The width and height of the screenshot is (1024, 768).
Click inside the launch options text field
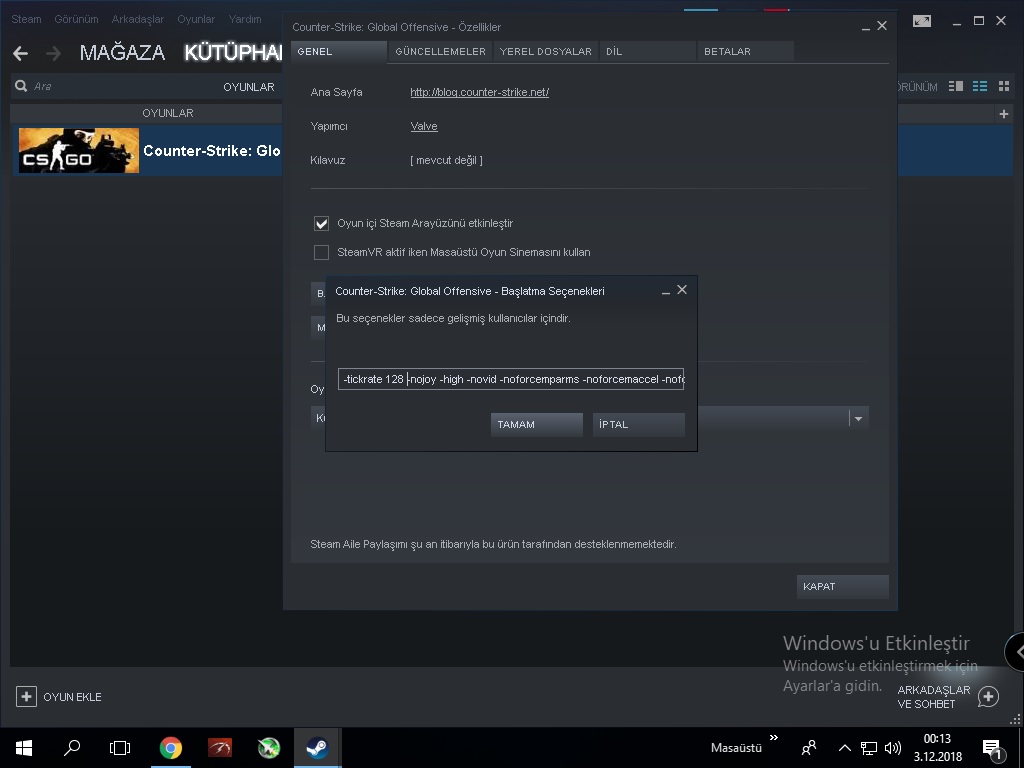point(511,379)
